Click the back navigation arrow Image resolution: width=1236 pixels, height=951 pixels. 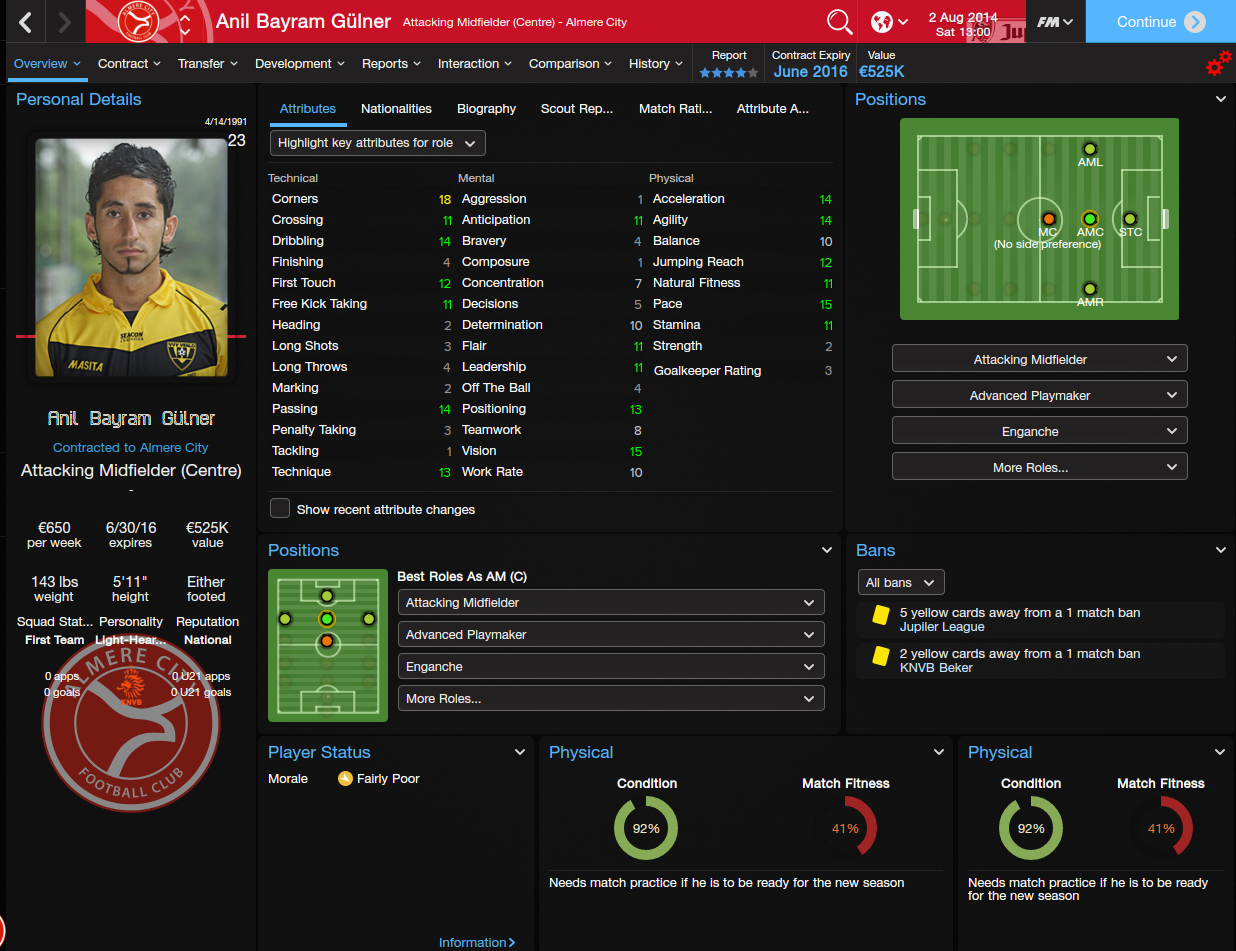point(26,21)
